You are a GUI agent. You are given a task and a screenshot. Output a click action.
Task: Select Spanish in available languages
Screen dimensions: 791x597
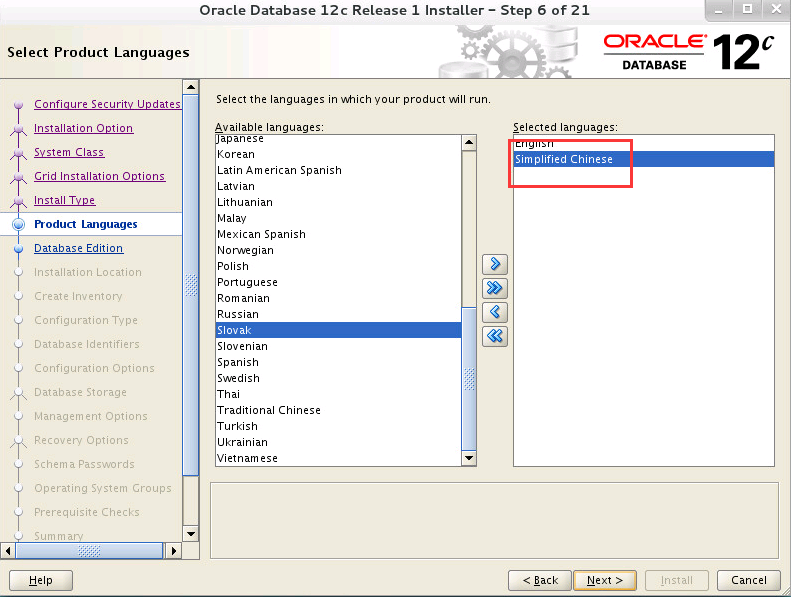coord(338,362)
